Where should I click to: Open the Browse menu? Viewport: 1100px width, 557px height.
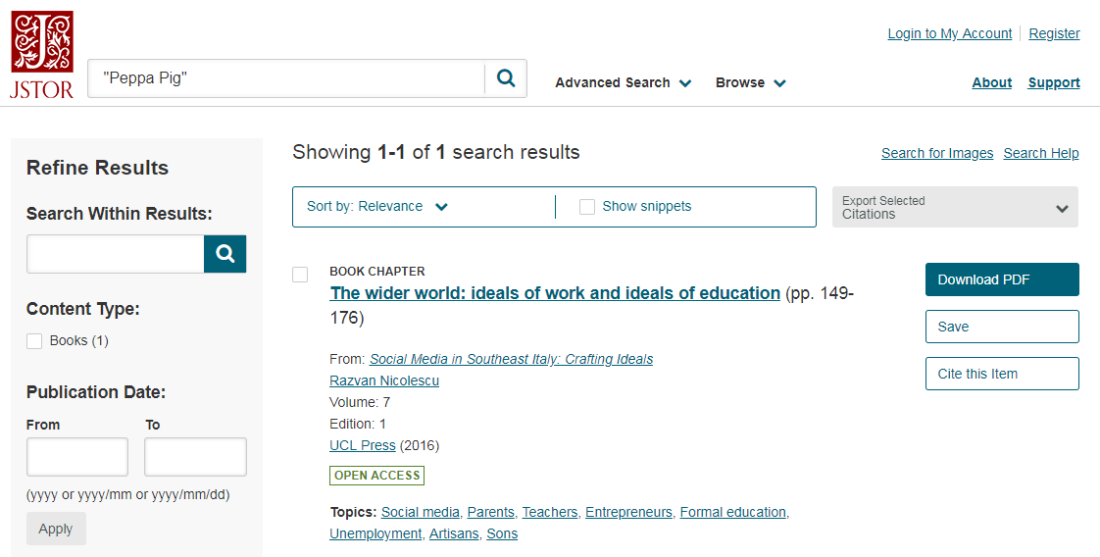(750, 83)
